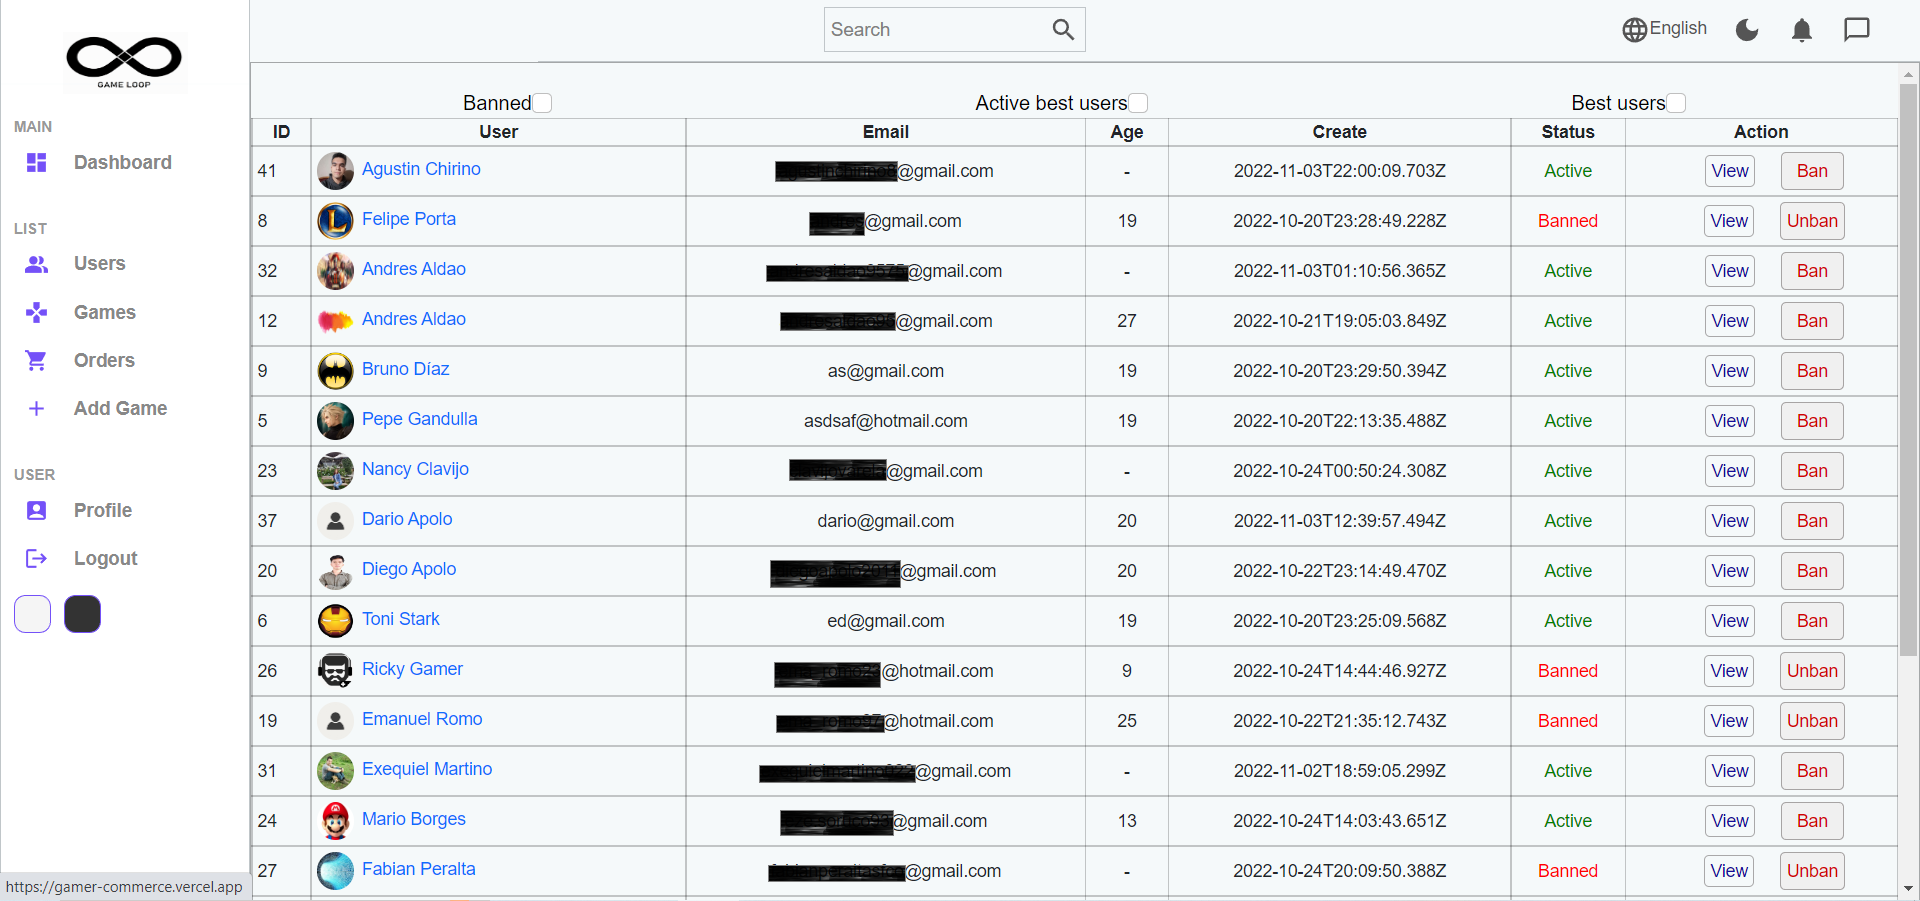Select the Users icon in the sidebar

pos(36,263)
